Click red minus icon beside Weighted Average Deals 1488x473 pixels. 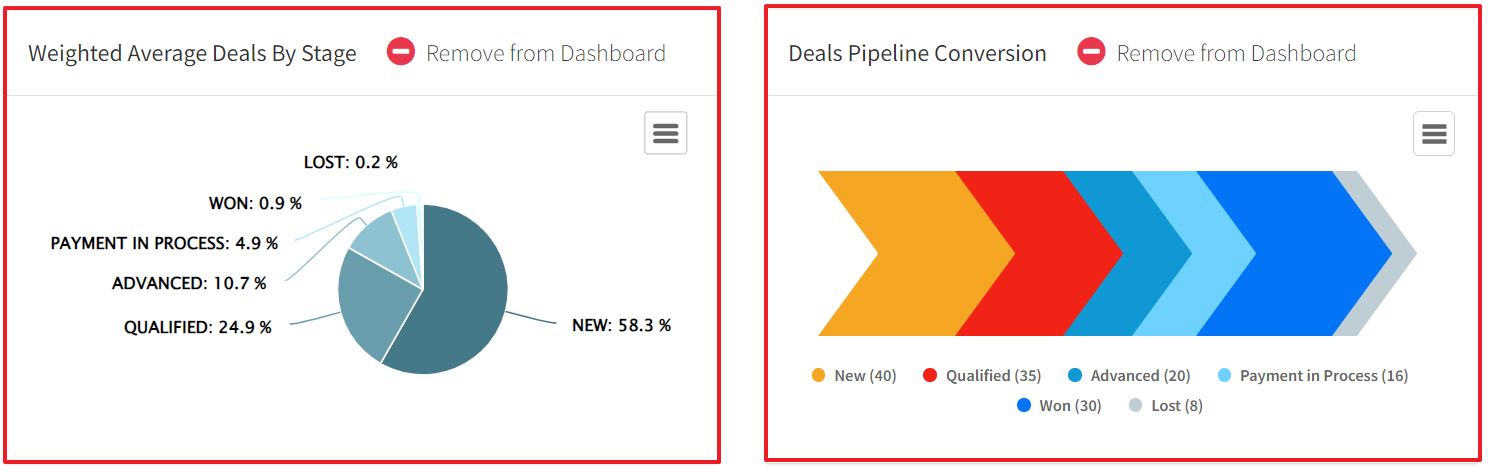coord(401,53)
